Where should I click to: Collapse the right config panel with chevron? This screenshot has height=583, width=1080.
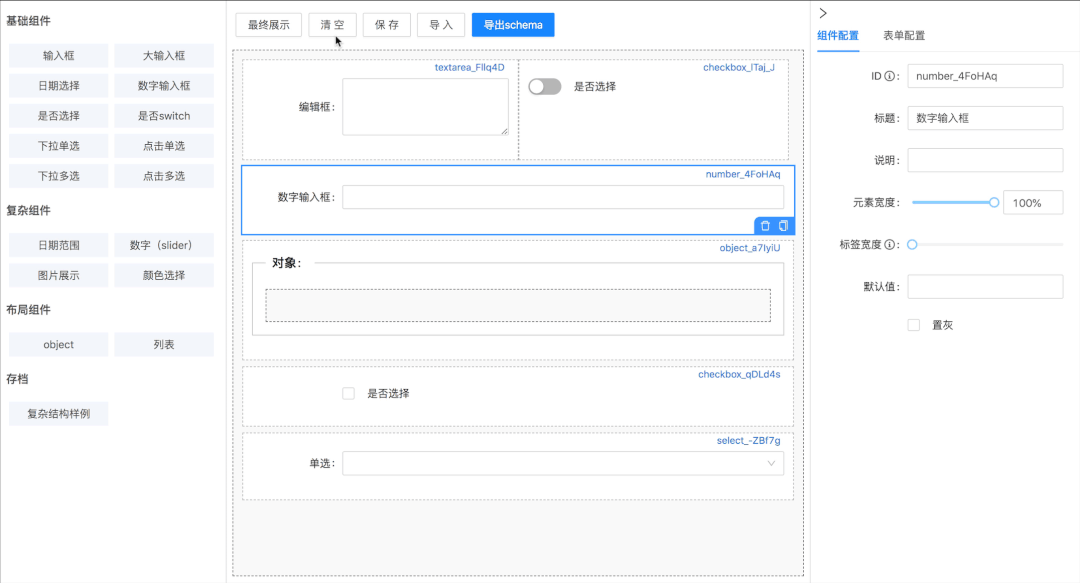822,13
